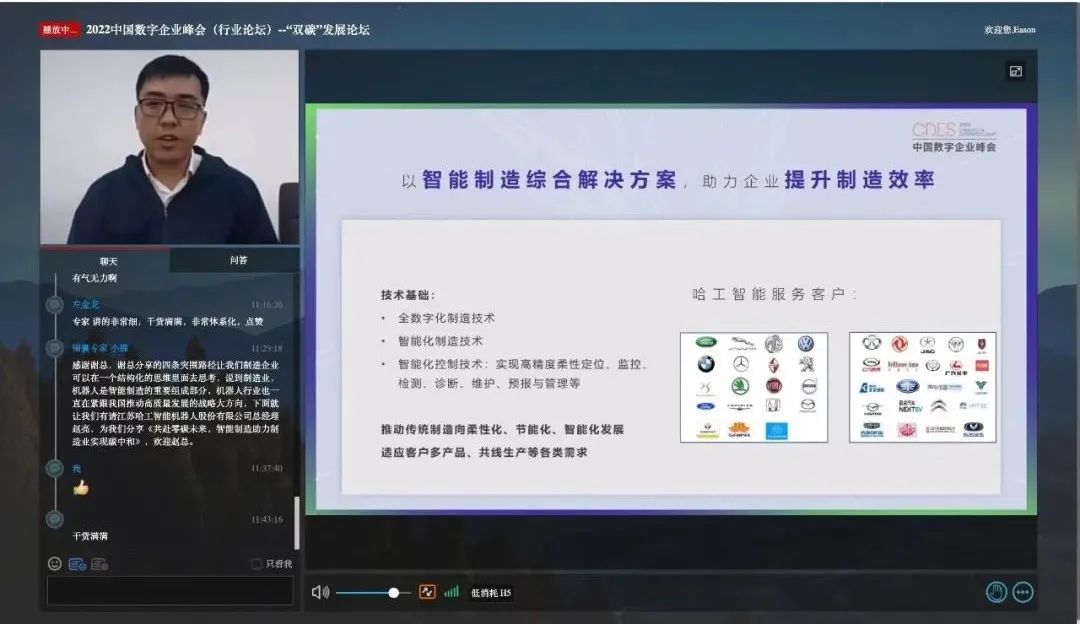1080x624 pixels.
Task: Click the CDES 中国数字企业峰会 logo
Action: (x=954, y=137)
